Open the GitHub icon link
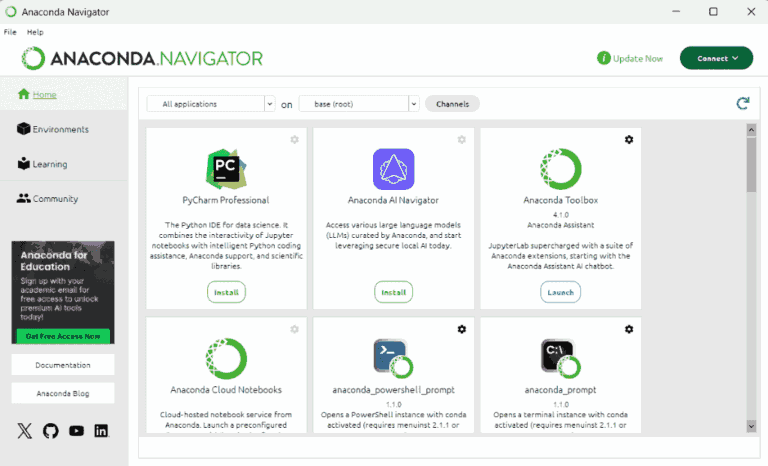The height and width of the screenshot is (466, 768). click(x=51, y=431)
